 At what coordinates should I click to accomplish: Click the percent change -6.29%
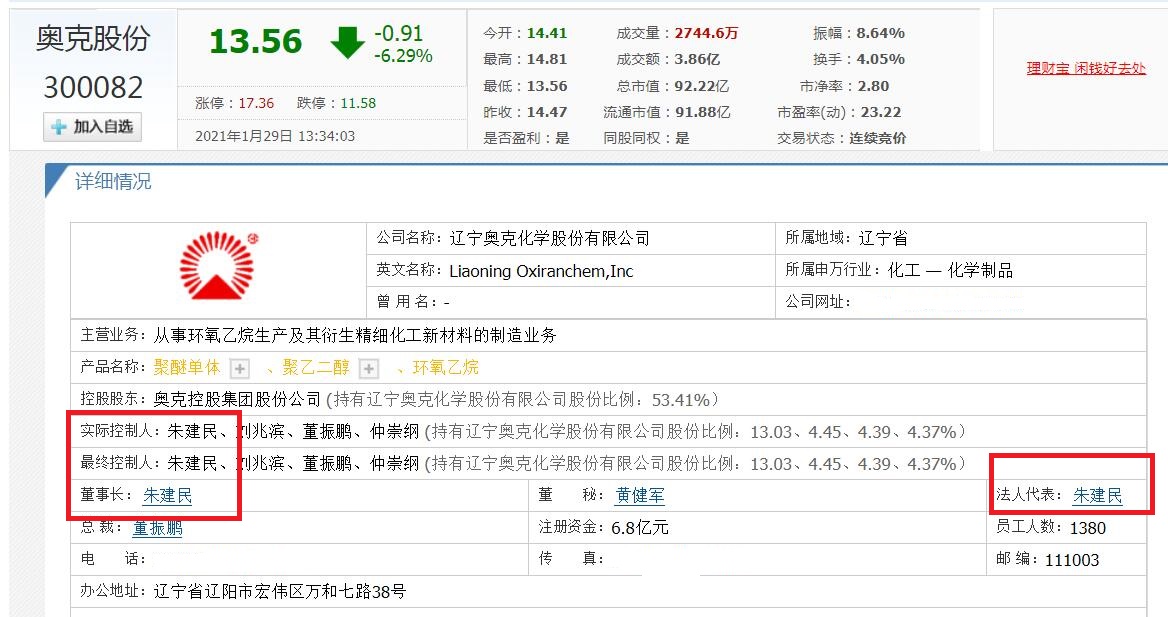[x=403, y=56]
